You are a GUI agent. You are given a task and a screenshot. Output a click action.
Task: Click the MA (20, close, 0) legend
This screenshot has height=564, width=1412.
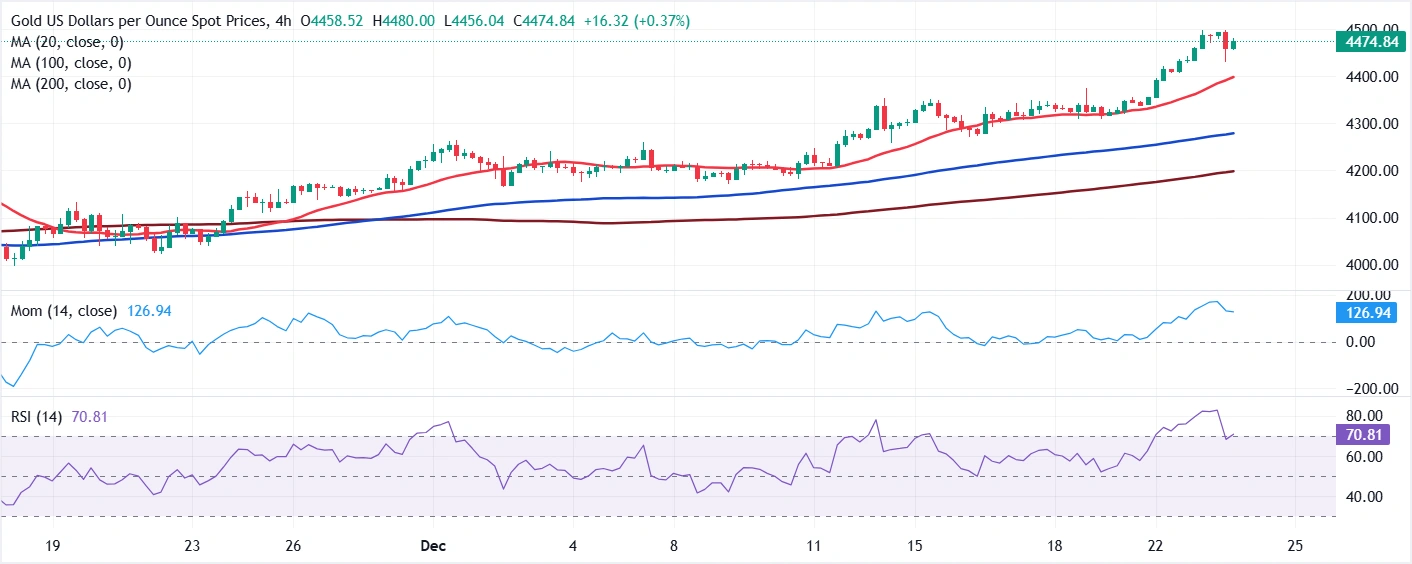click(x=67, y=42)
